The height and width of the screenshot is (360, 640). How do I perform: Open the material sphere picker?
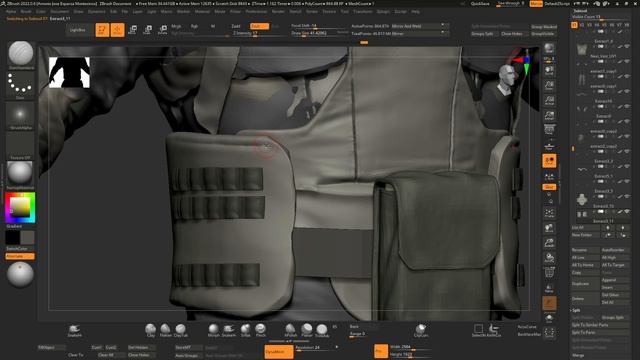coord(20,175)
